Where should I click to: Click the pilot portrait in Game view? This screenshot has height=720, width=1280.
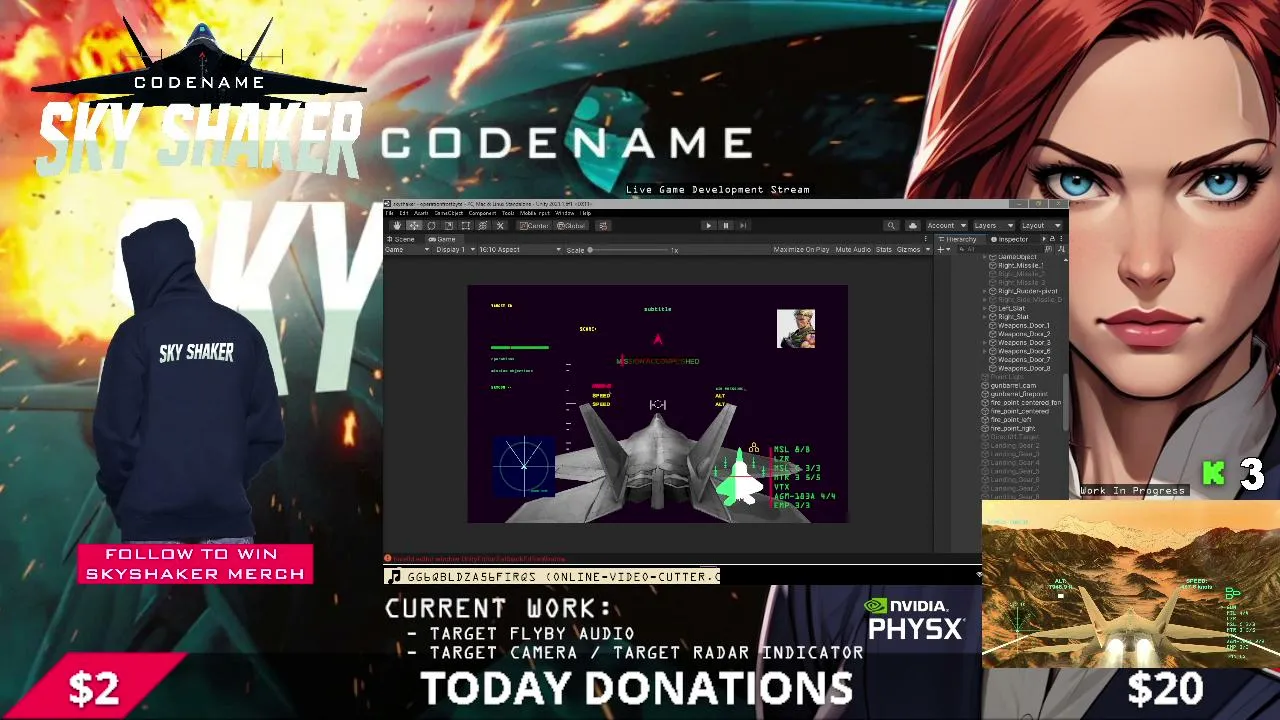click(796, 329)
